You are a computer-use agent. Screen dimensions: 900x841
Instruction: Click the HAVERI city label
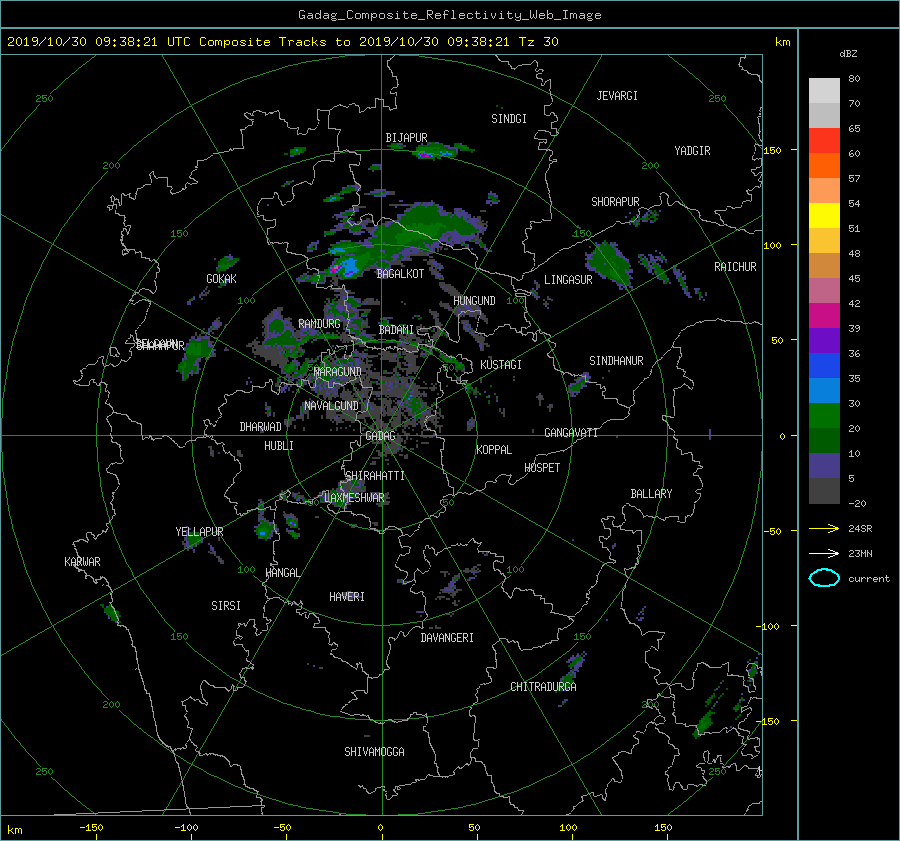tap(347, 597)
